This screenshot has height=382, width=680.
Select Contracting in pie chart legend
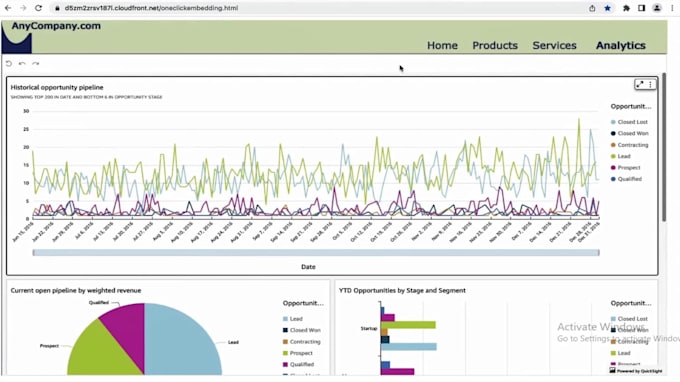[x=301, y=342]
